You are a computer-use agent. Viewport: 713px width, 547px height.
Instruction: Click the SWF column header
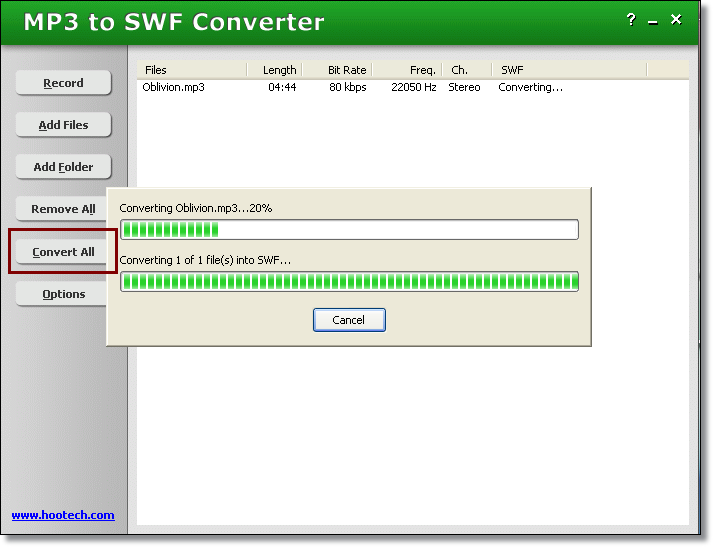click(x=568, y=70)
